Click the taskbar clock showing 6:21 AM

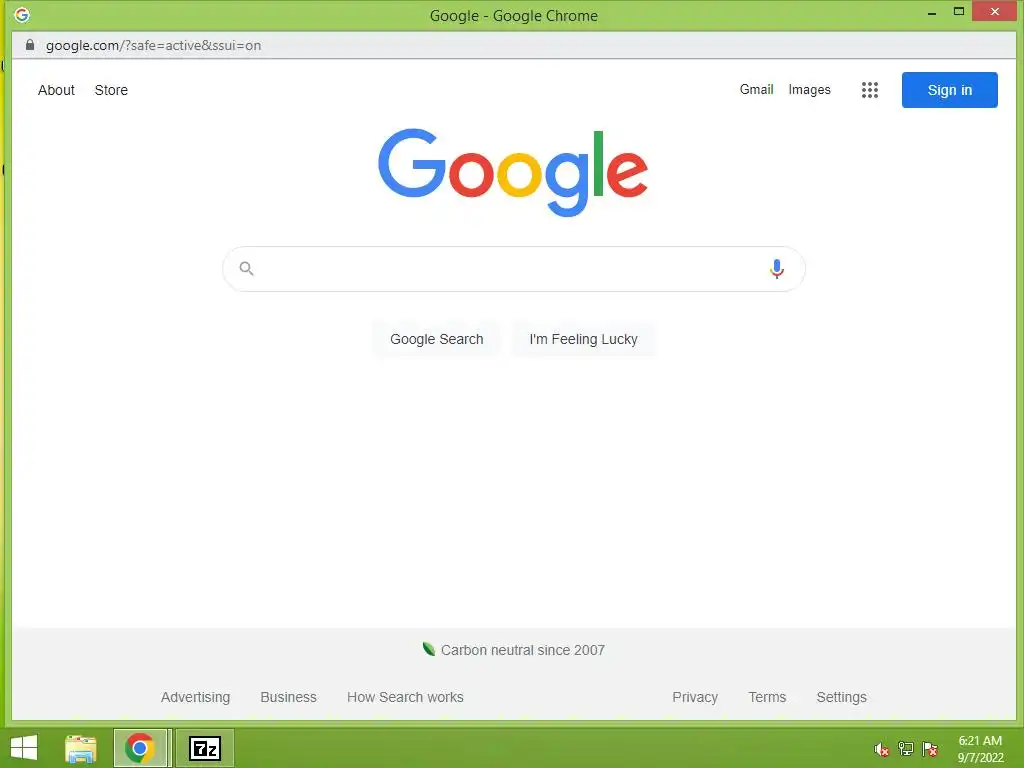[x=980, y=749]
